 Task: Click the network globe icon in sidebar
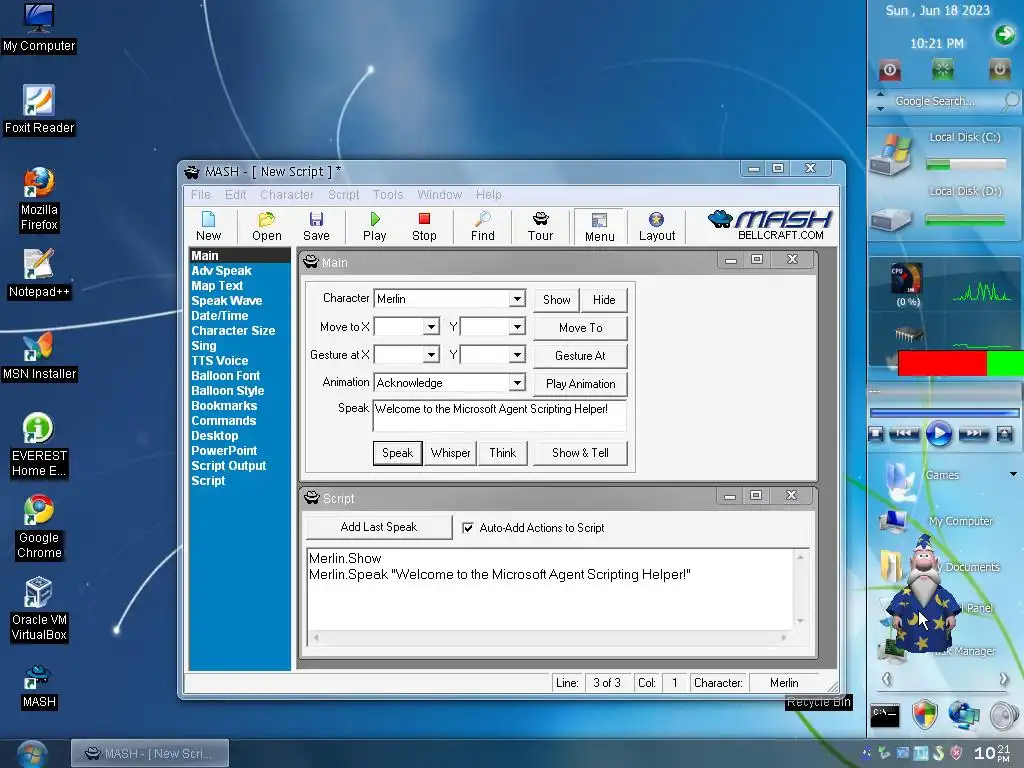[964, 714]
